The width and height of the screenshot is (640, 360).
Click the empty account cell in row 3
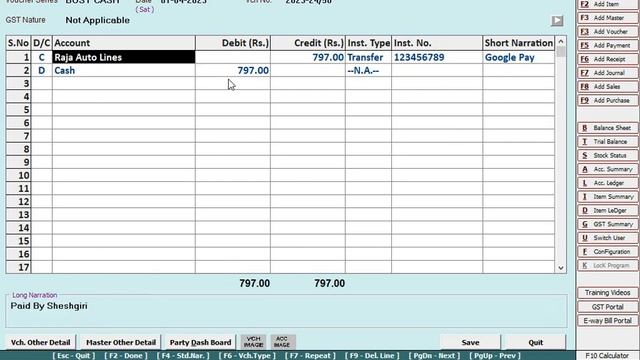click(x=124, y=84)
